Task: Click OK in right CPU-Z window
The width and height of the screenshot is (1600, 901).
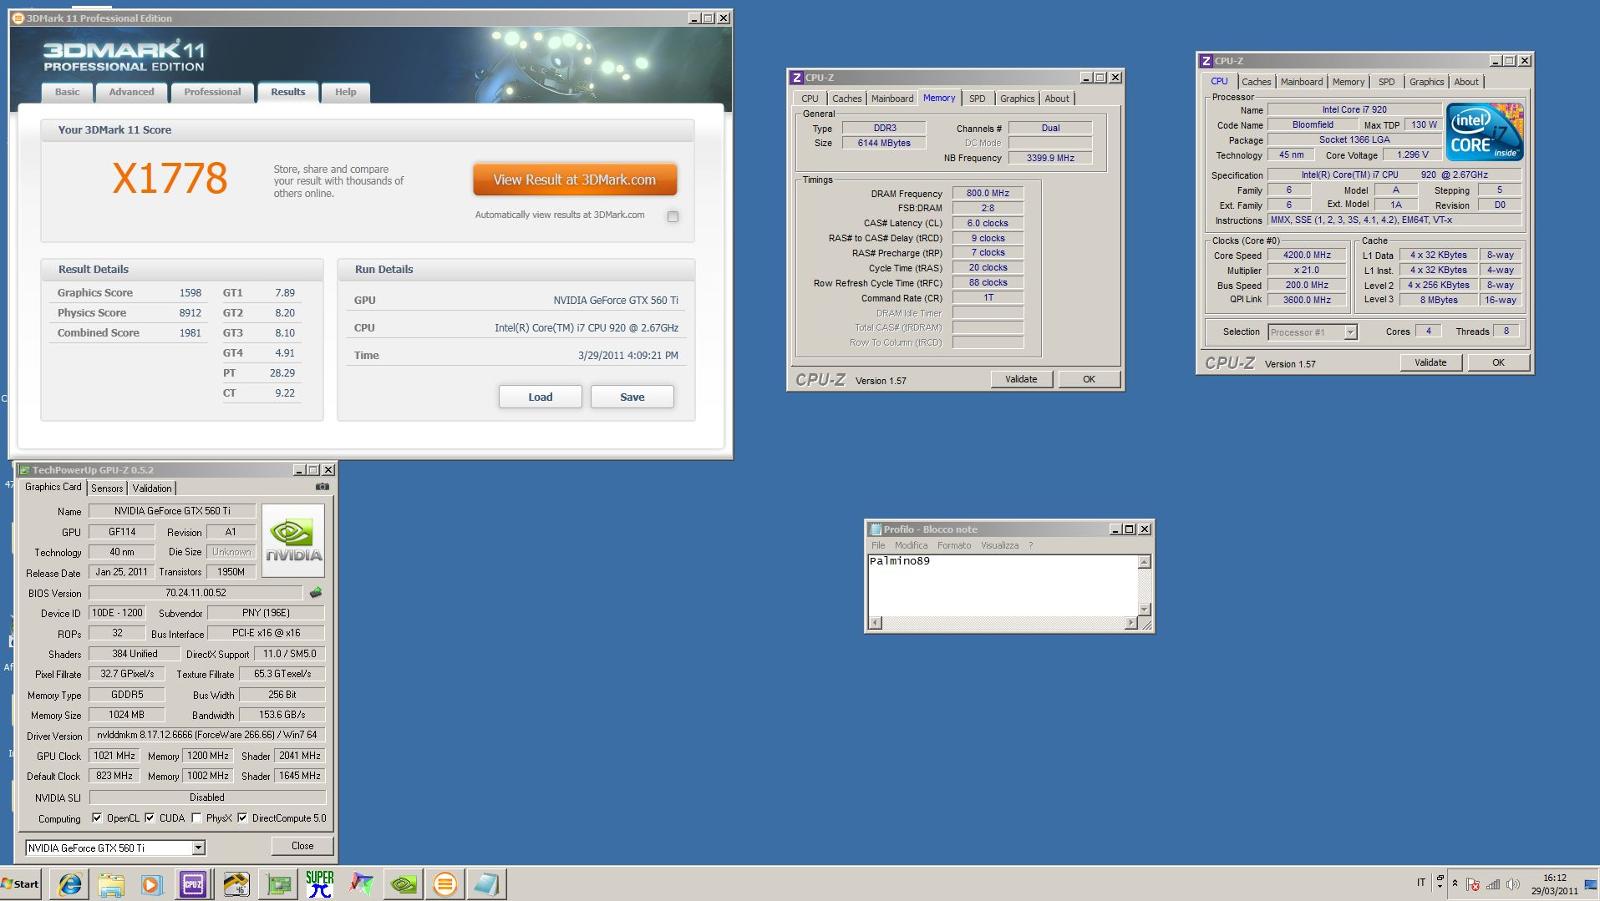Action: (x=1498, y=363)
